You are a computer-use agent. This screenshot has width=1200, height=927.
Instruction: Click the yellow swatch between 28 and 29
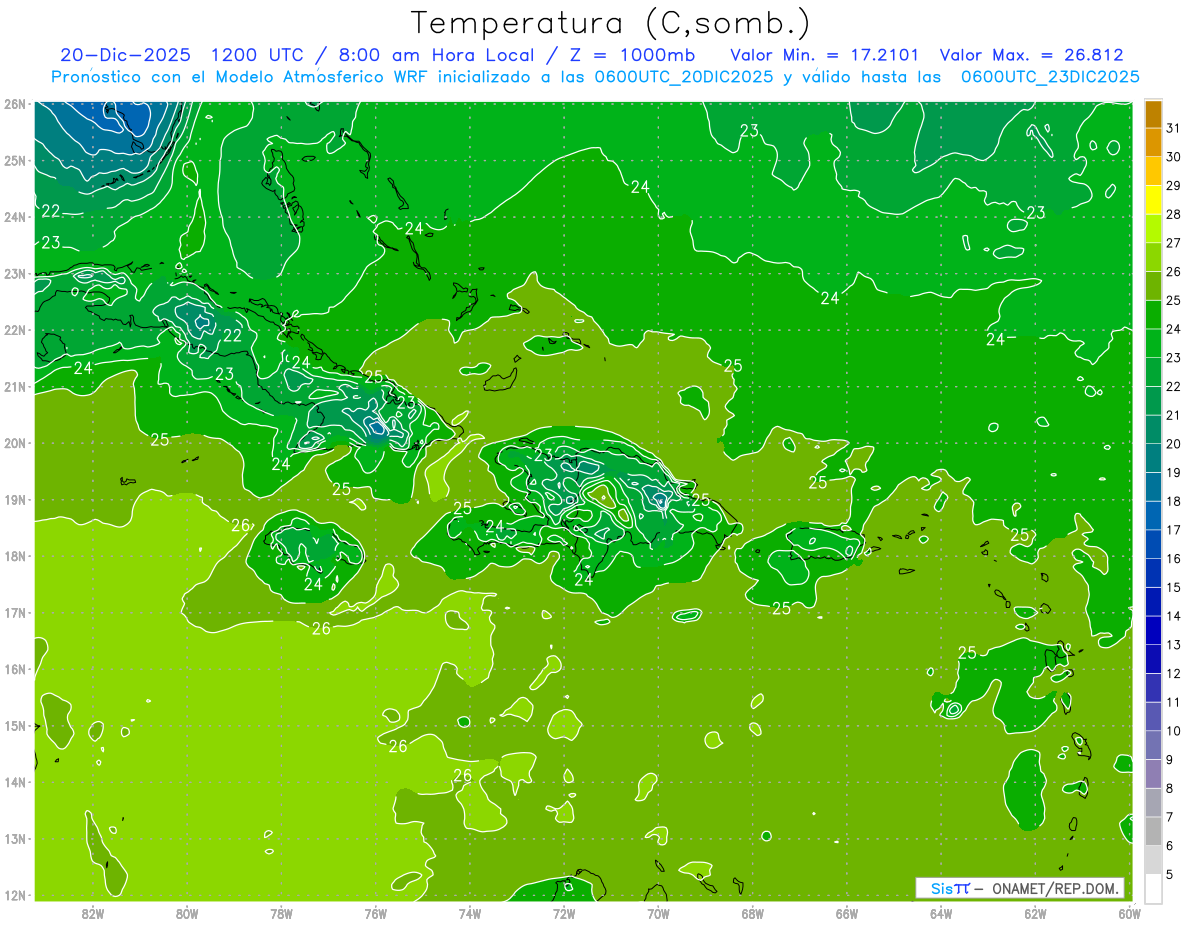point(1153,200)
